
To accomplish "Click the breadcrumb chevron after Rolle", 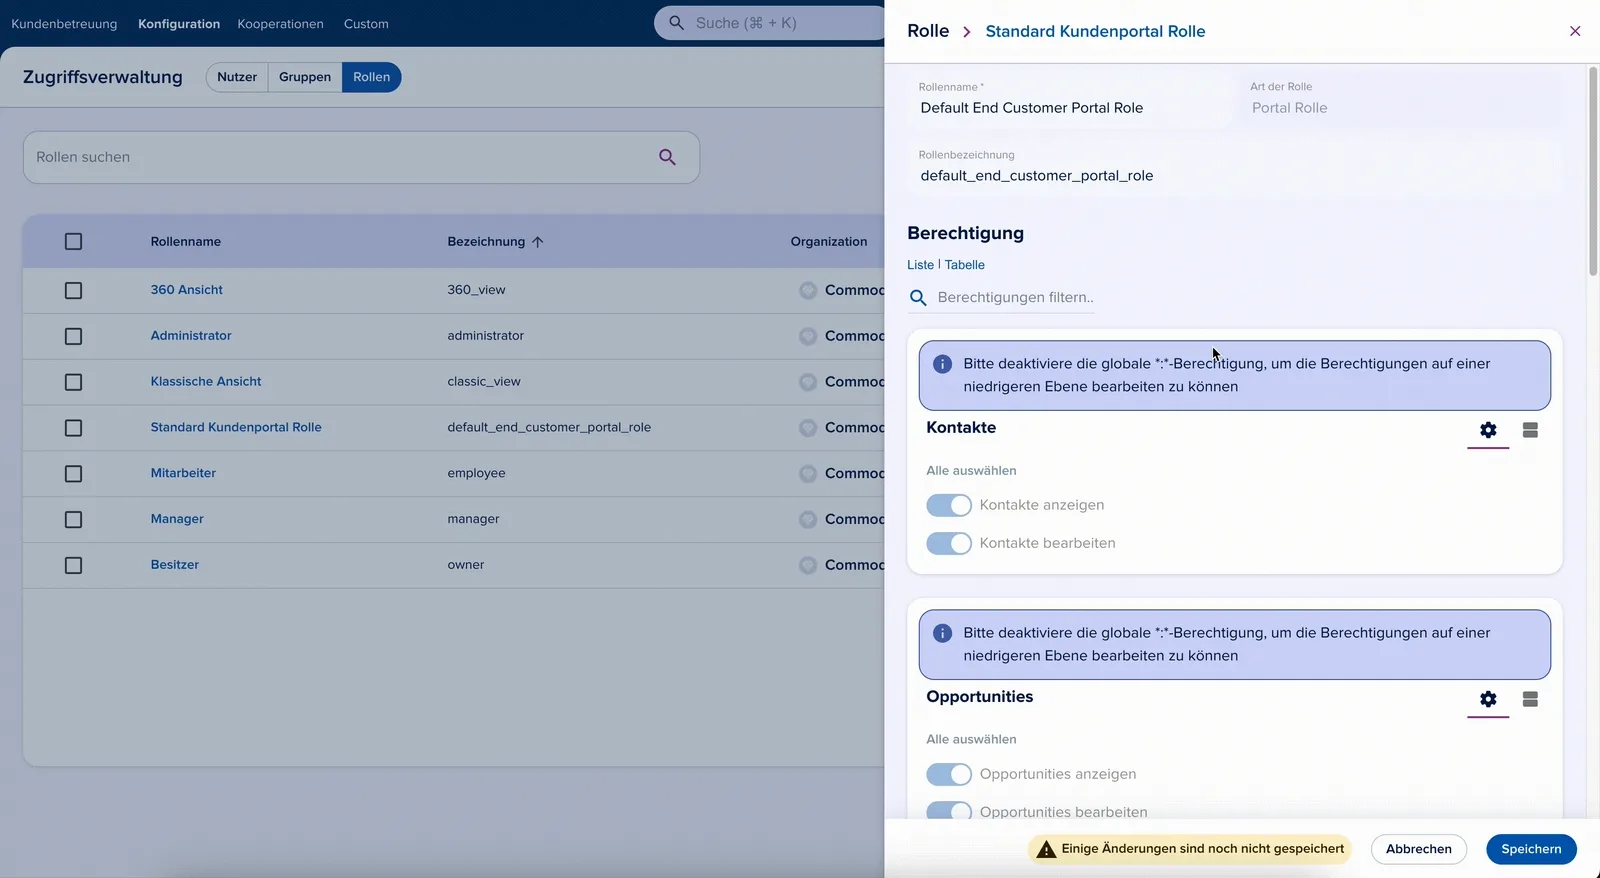I will (x=967, y=32).
